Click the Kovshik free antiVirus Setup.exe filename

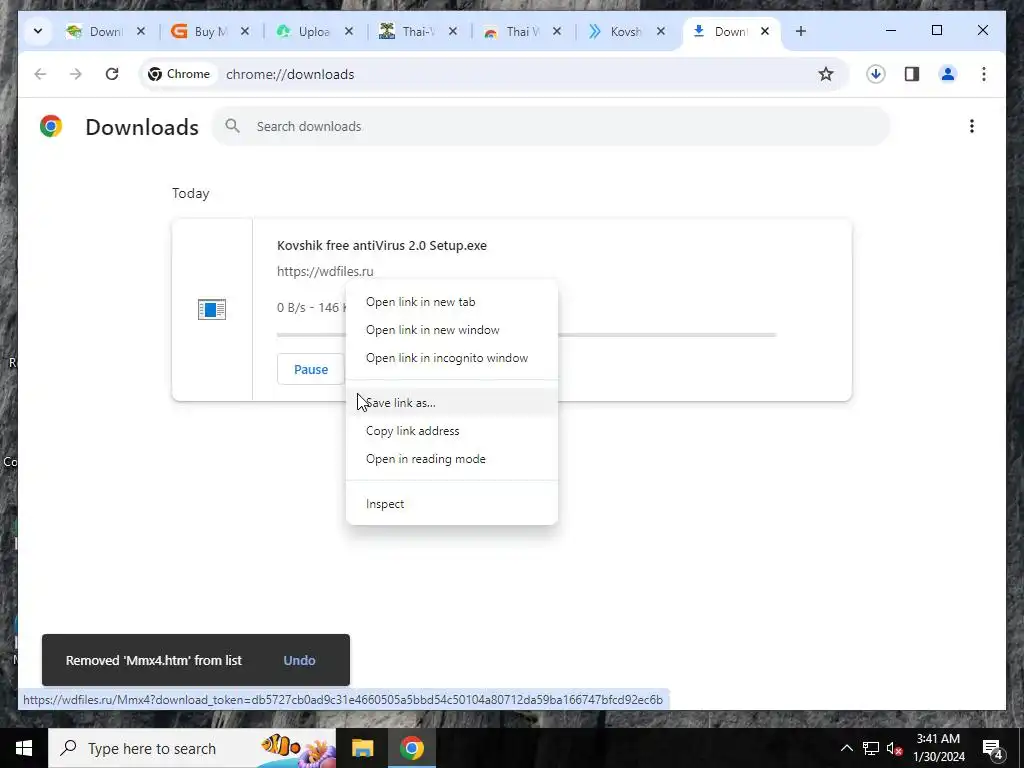(x=381, y=246)
